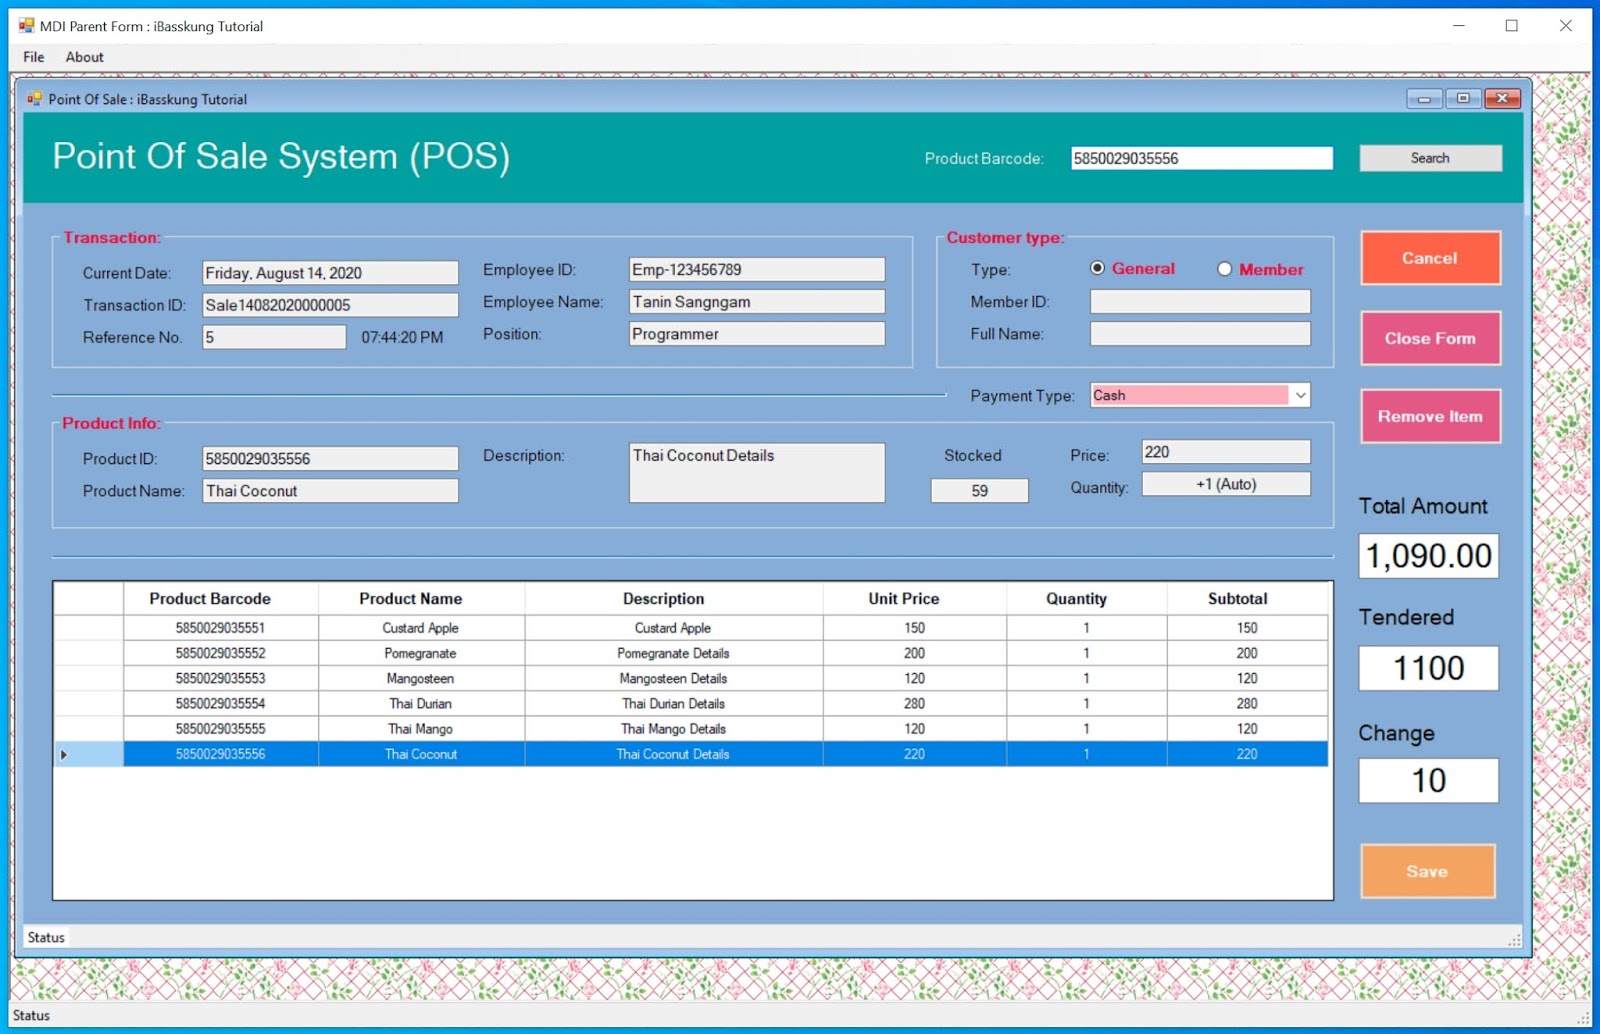Open the About menu

[84, 57]
